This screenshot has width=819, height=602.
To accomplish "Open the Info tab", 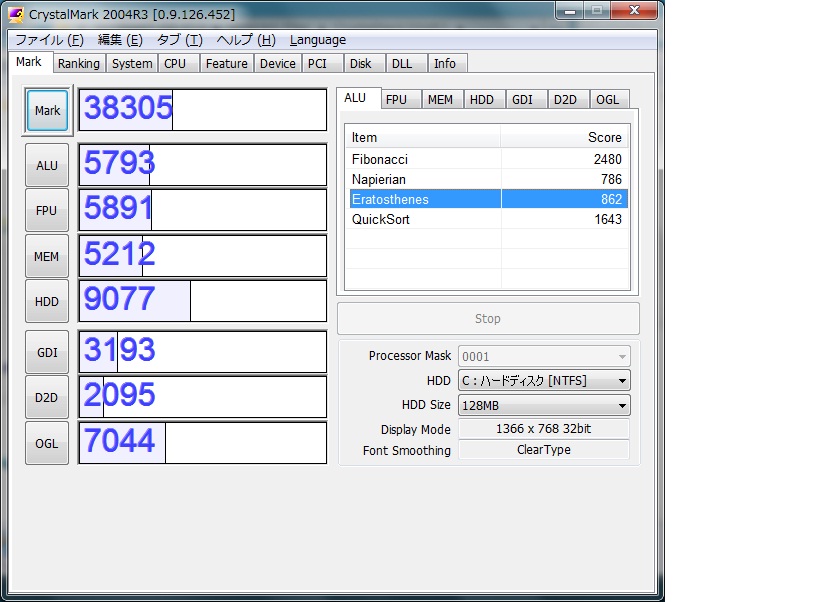I will (445, 63).
